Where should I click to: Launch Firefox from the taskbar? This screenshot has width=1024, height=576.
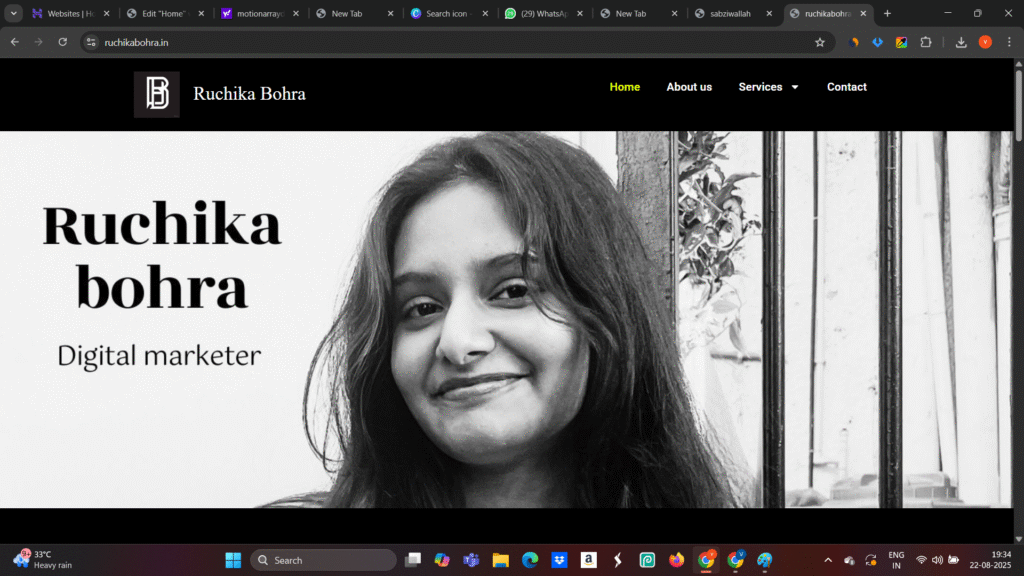[x=677, y=560]
